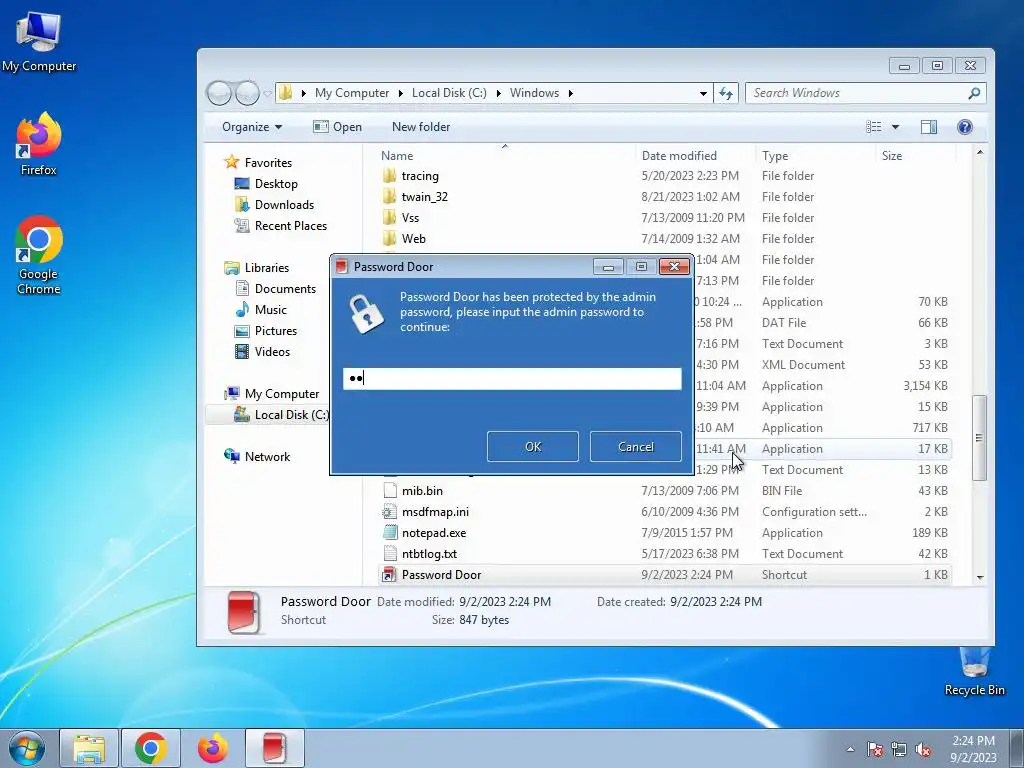The height and width of the screenshot is (768, 1024).
Task: Click Local Disk (C:) in the address bar
Action: coord(449,93)
